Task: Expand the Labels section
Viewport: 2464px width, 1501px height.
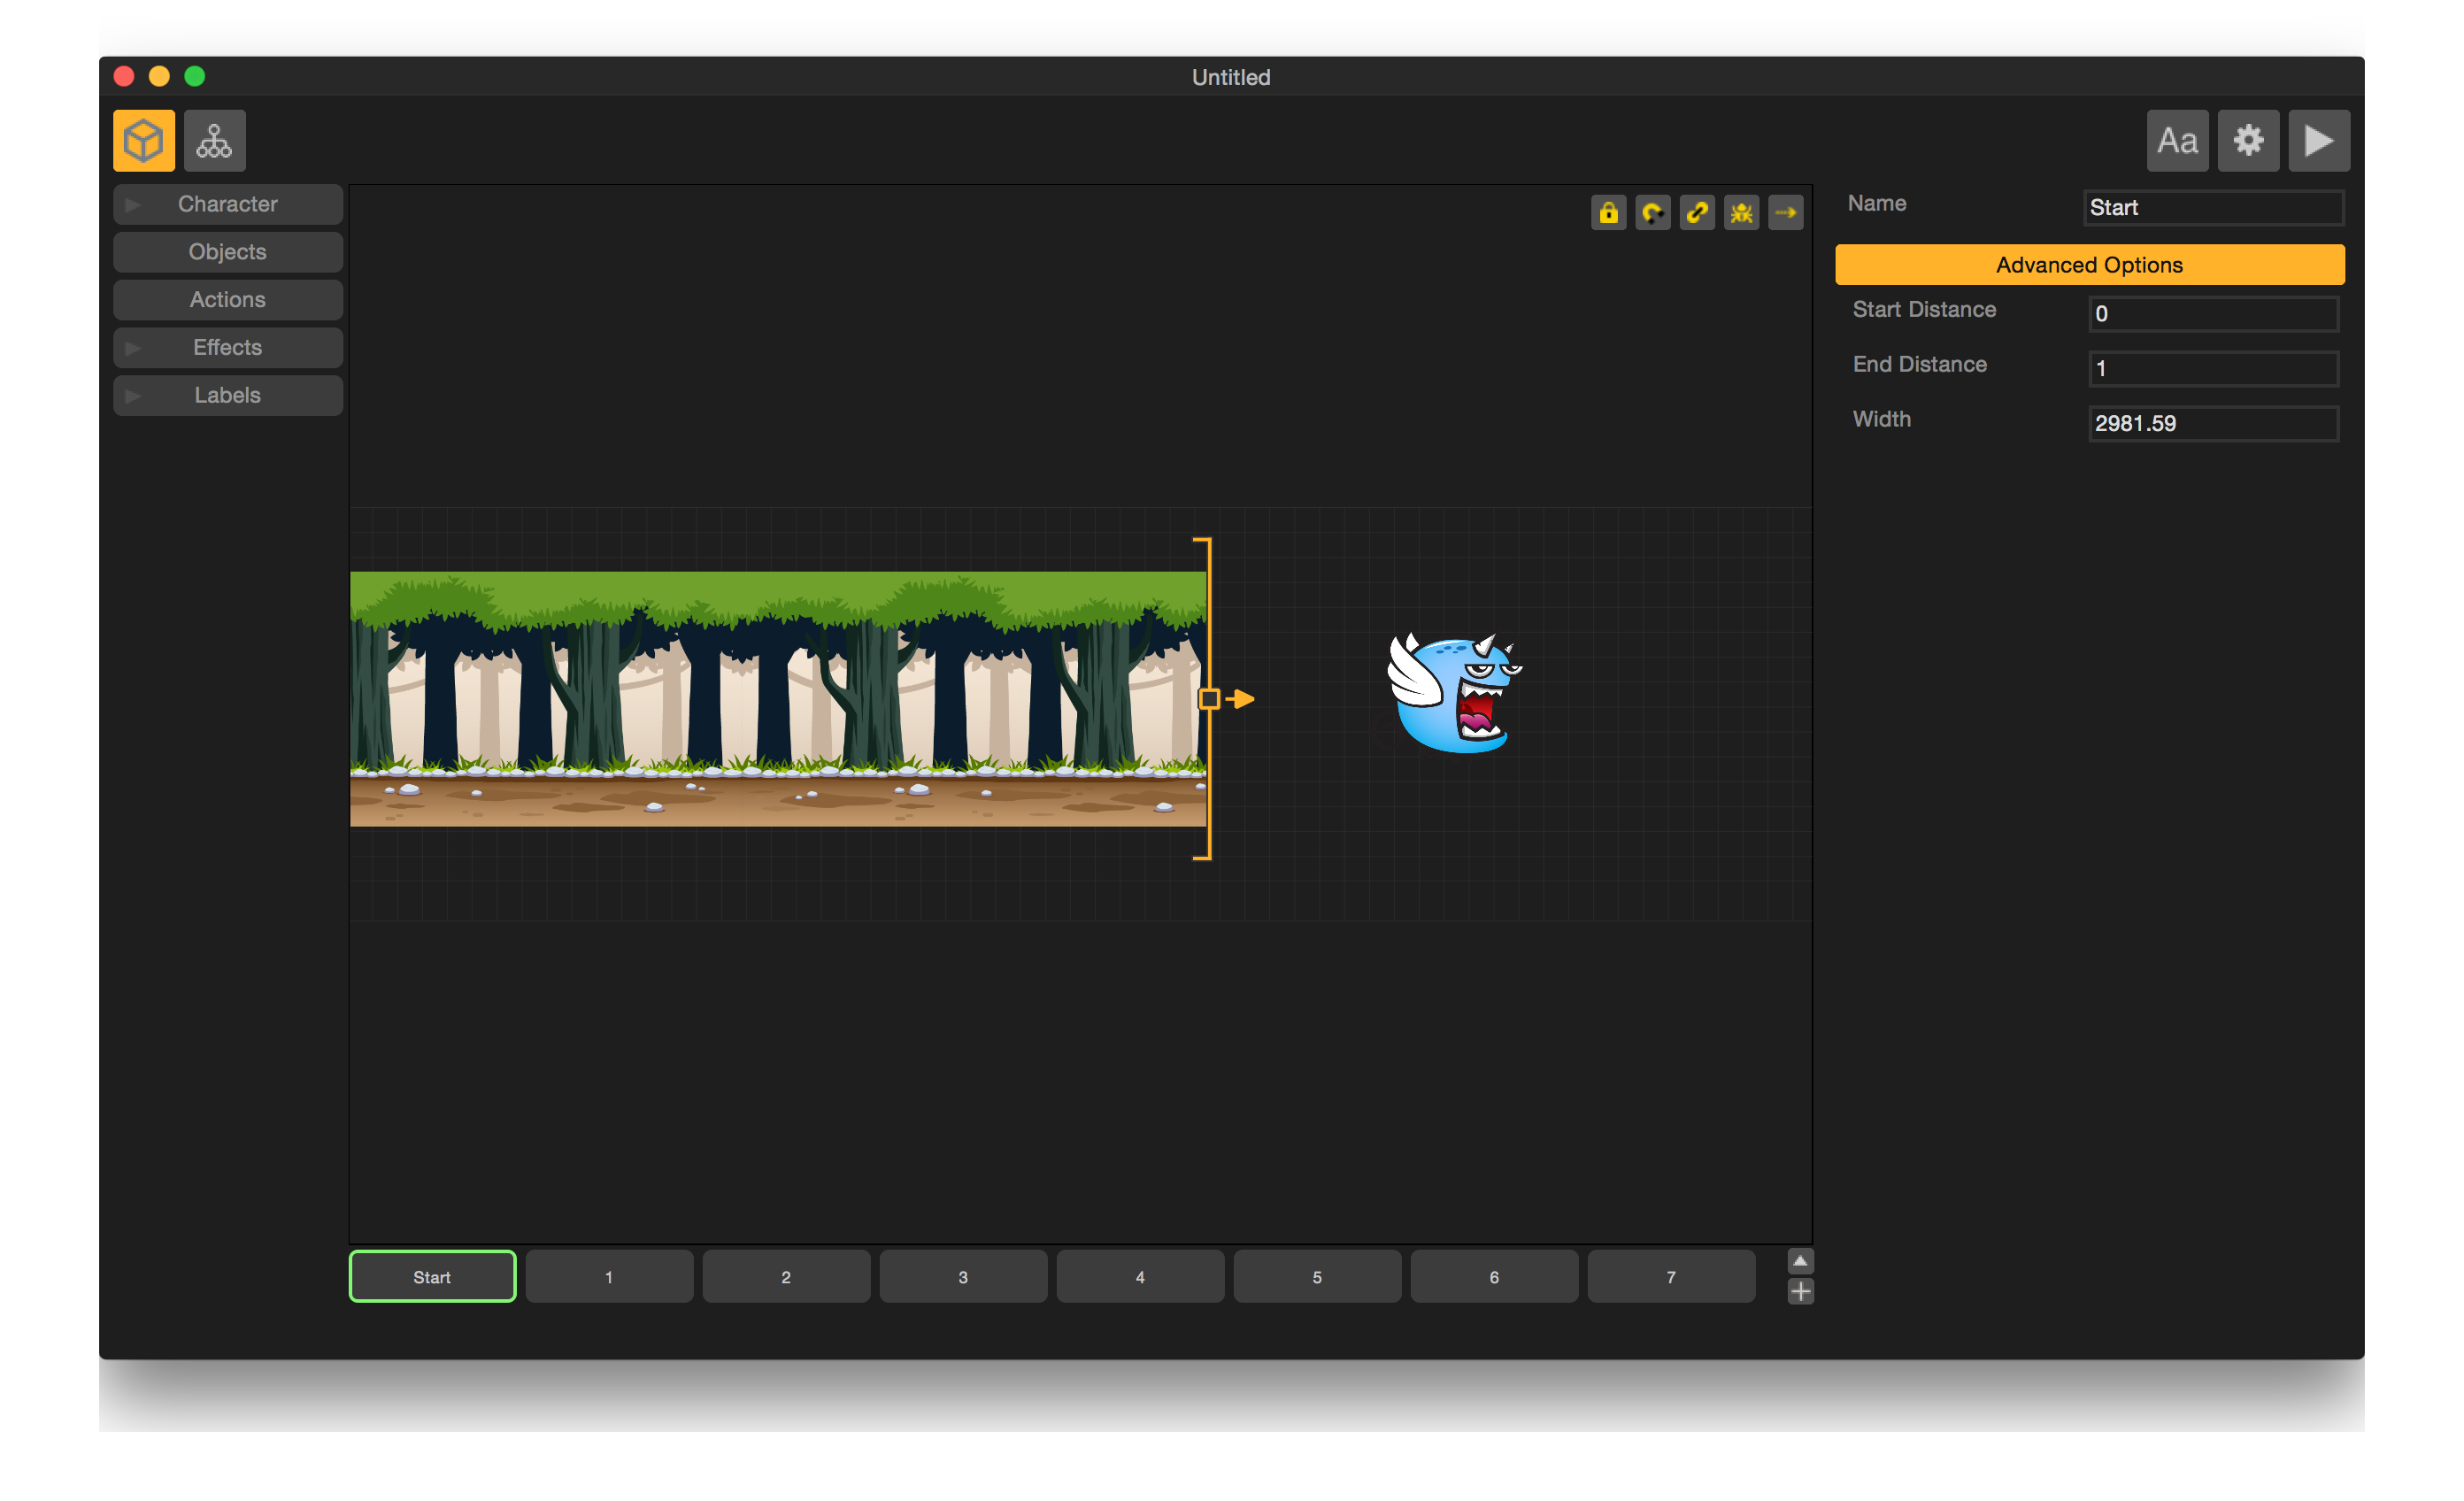Action: click(227, 394)
